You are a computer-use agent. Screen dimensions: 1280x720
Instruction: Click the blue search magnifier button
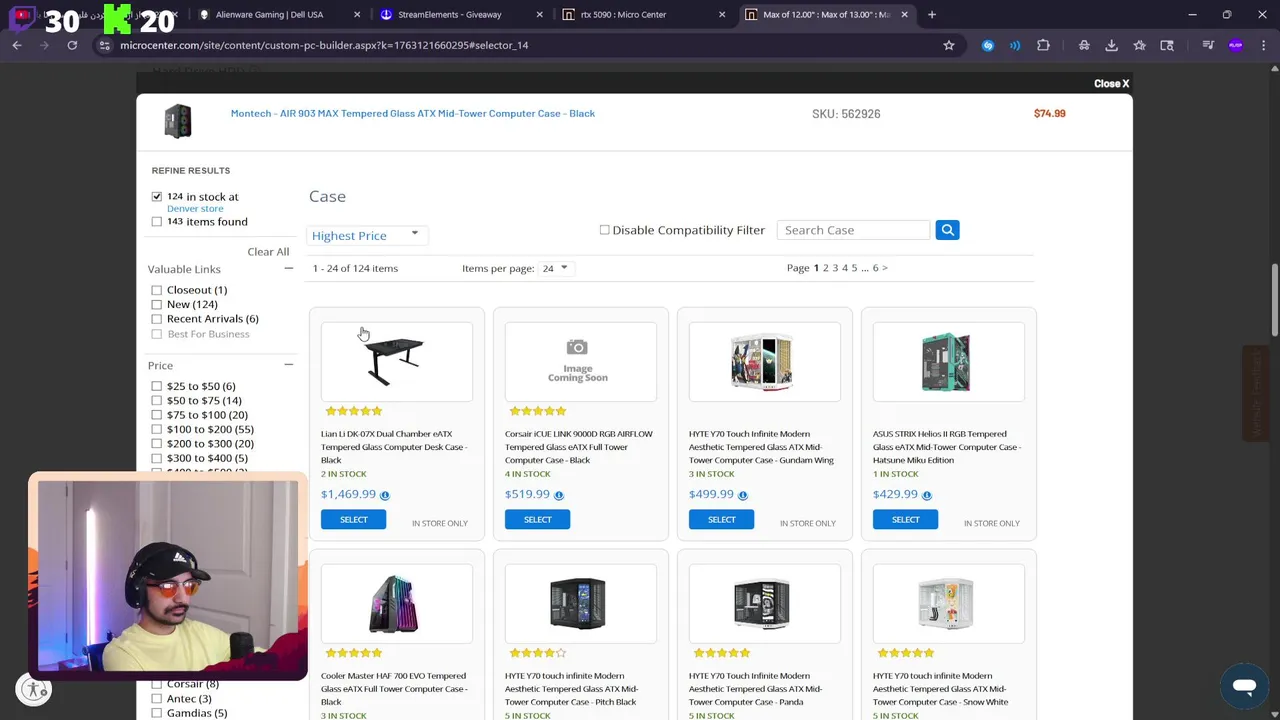tap(947, 230)
